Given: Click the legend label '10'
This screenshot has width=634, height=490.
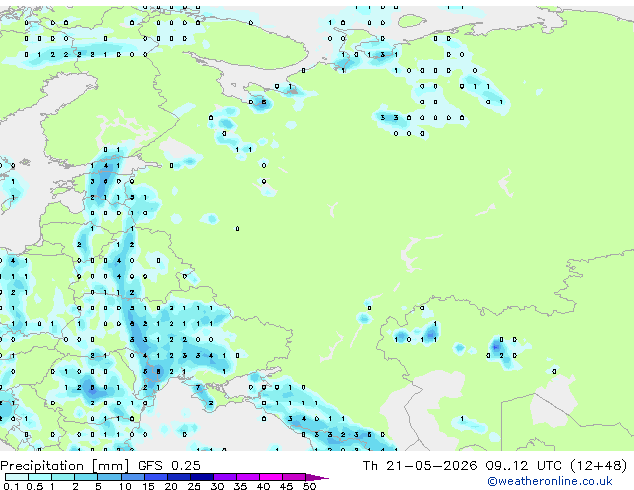Looking at the screenshot, I should (x=125, y=486).
